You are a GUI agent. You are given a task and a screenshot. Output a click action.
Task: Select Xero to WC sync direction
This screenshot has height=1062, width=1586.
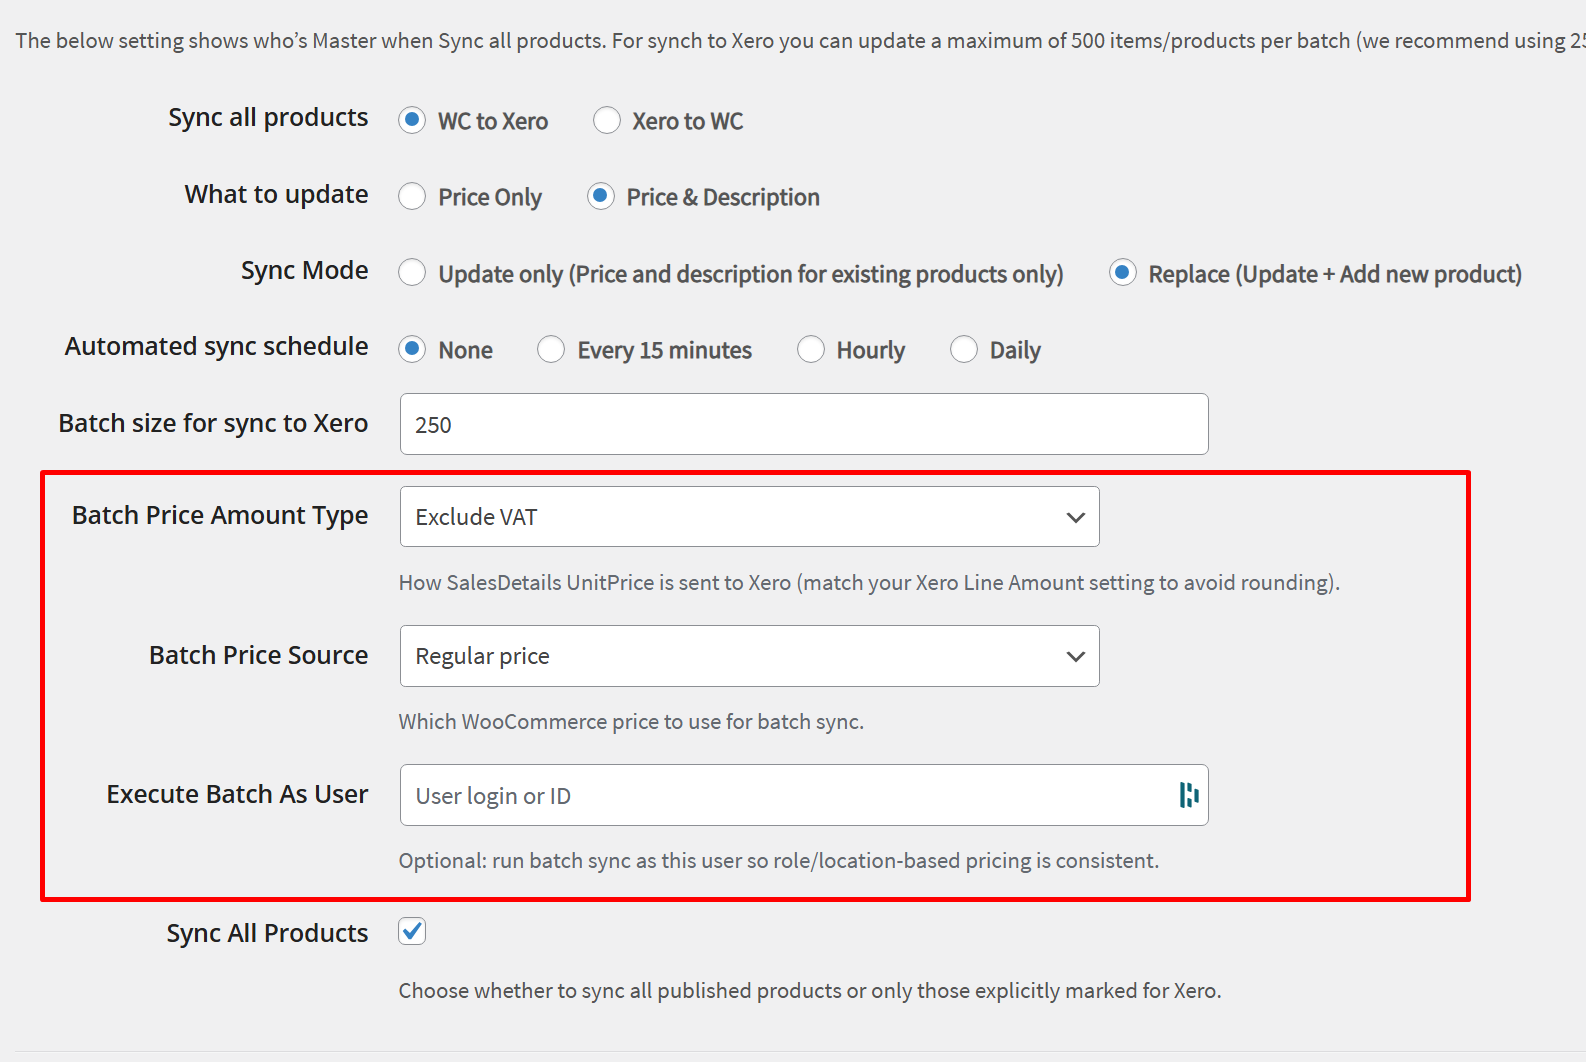(x=607, y=120)
